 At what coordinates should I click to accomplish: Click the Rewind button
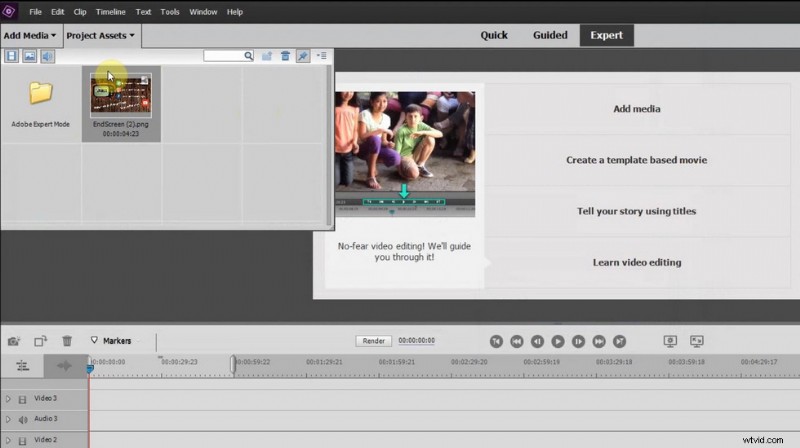coord(516,341)
